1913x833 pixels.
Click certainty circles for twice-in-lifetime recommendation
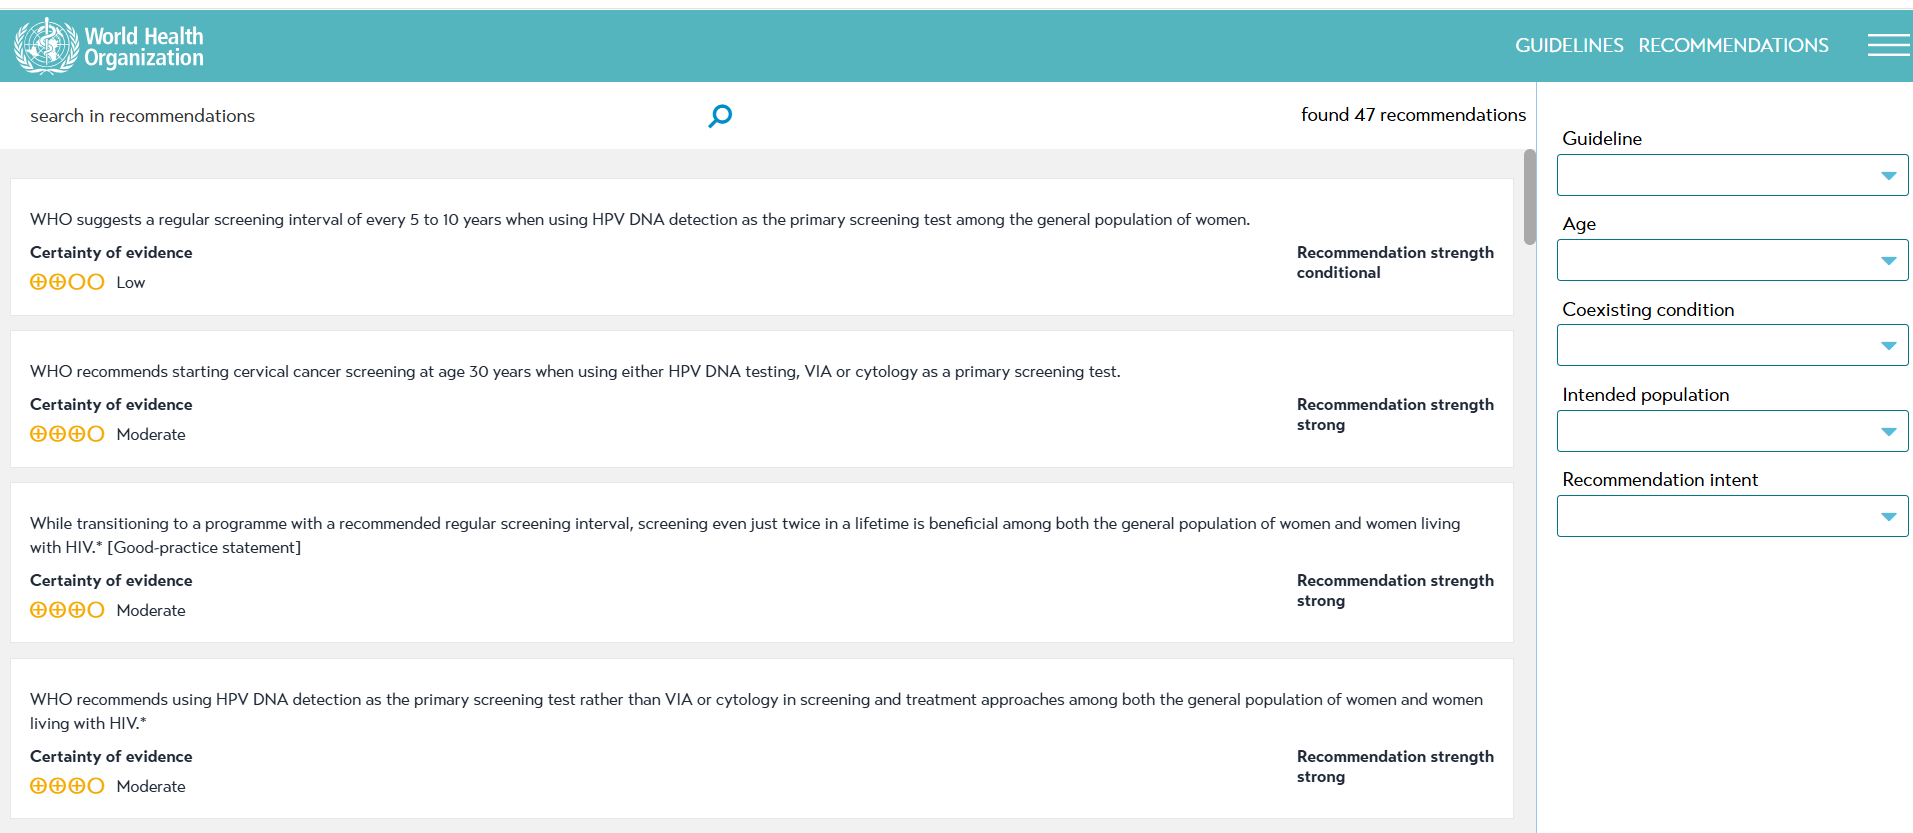67,610
